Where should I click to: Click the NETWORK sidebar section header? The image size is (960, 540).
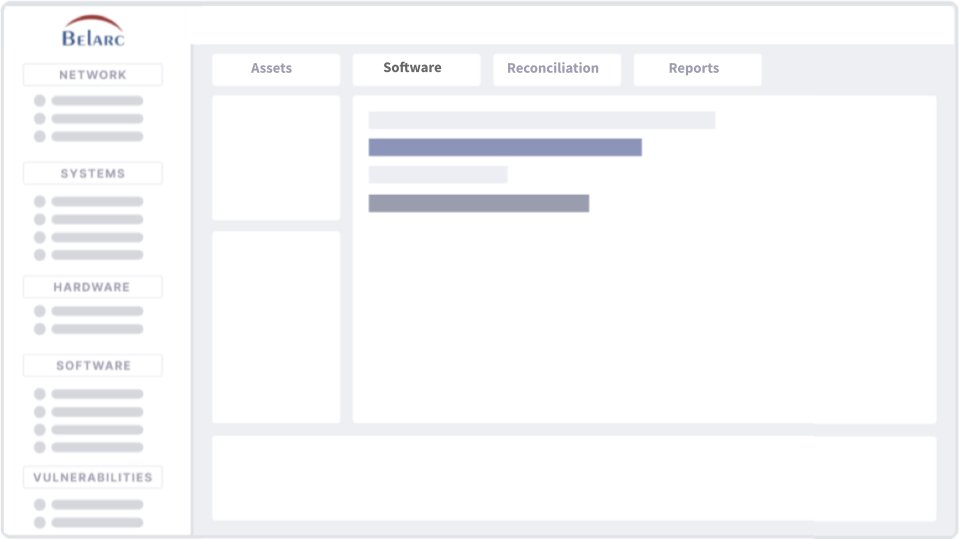(x=93, y=75)
